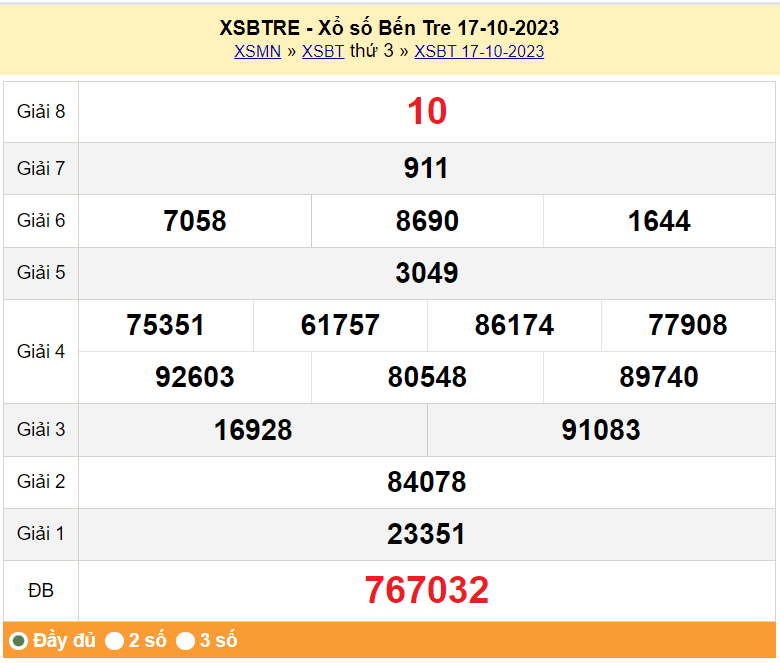Click the Giải 7 result 911
The width and height of the screenshot is (780, 663).
(427, 168)
